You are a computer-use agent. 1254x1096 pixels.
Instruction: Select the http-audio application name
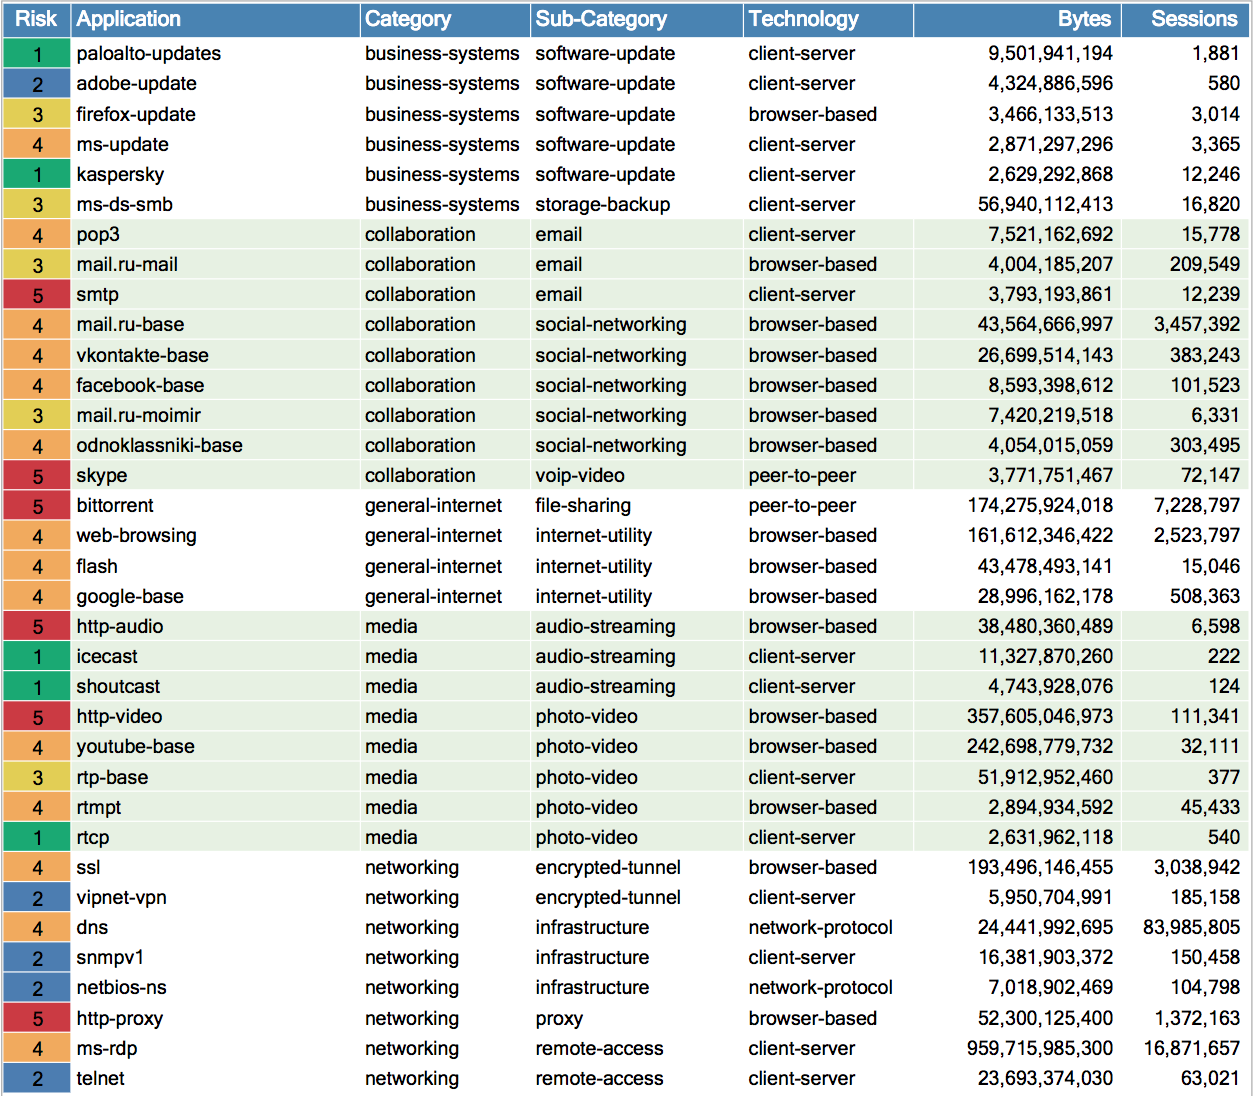pos(120,626)
